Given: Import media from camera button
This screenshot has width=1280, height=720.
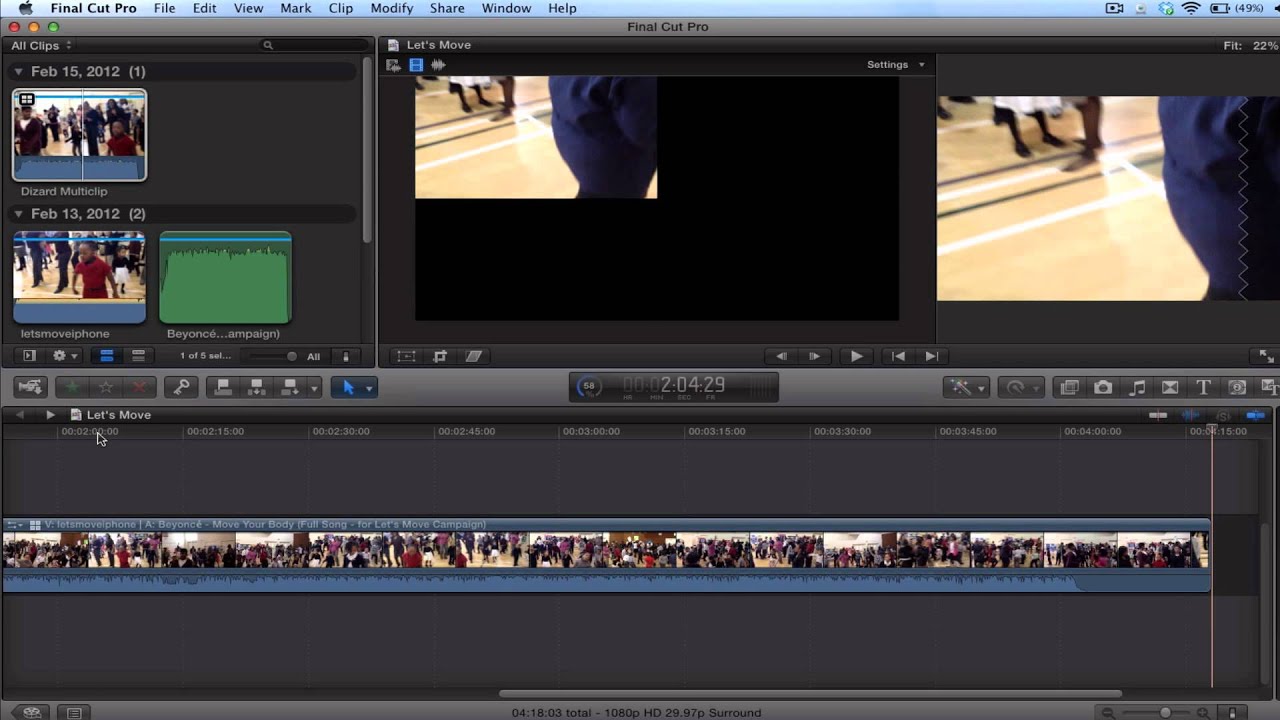Looking at the screenshot, I should 31,387.
